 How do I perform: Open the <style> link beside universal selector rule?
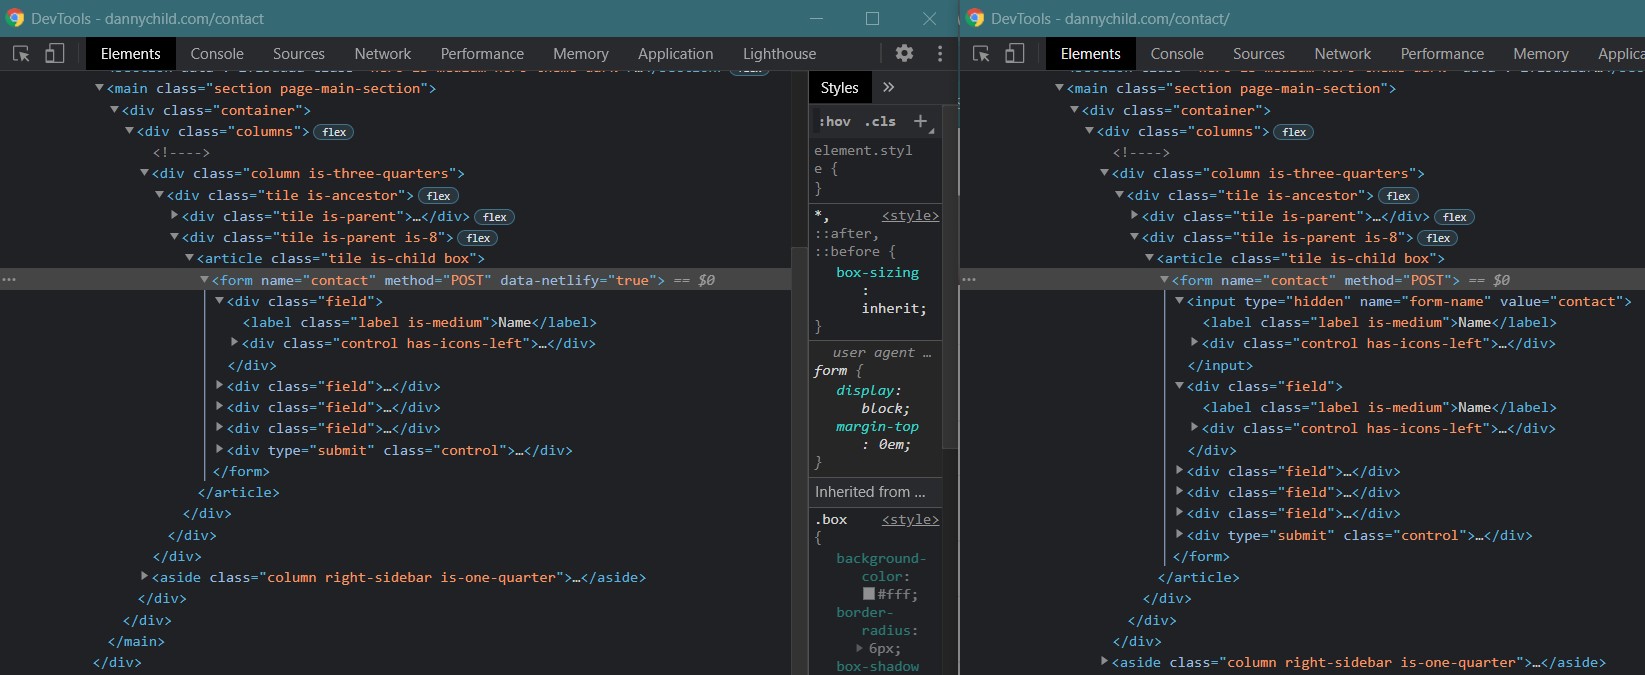coord(910,216)
